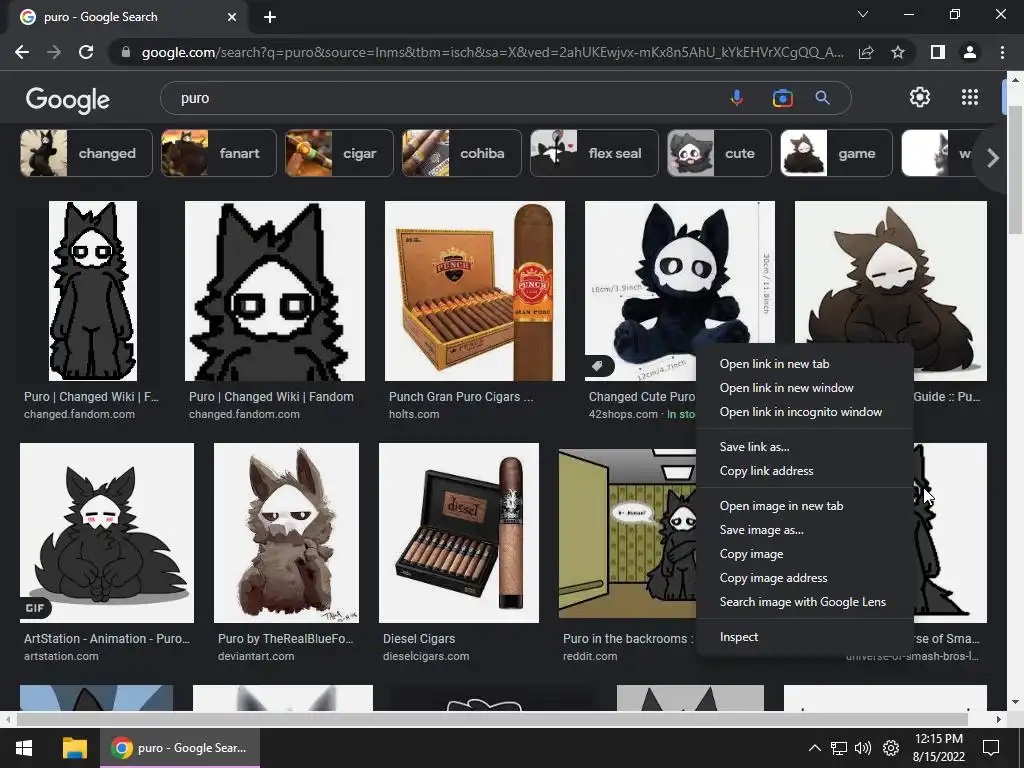
Task: Click the product tag badge on plush image
Action: click(598, 366)
